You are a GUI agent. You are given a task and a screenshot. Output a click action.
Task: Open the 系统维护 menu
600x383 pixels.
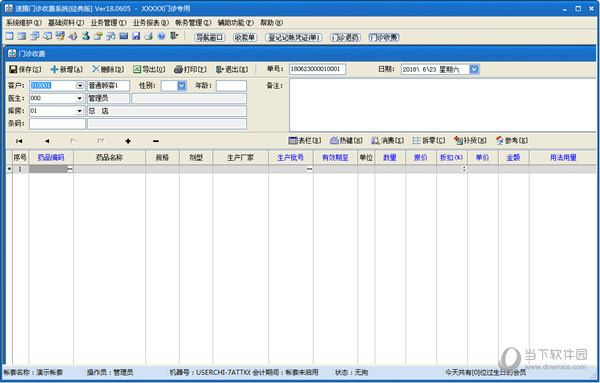(x=23, y=23)
